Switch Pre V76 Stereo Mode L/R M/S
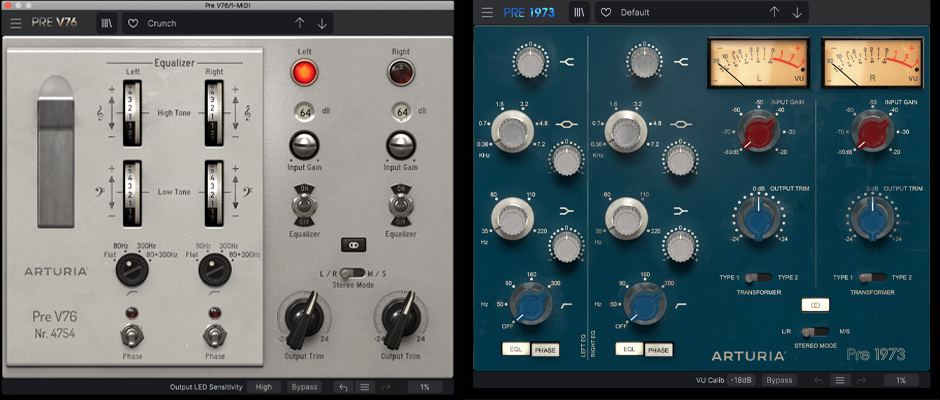The image size is (940, 400). click(x=352, y=273)
